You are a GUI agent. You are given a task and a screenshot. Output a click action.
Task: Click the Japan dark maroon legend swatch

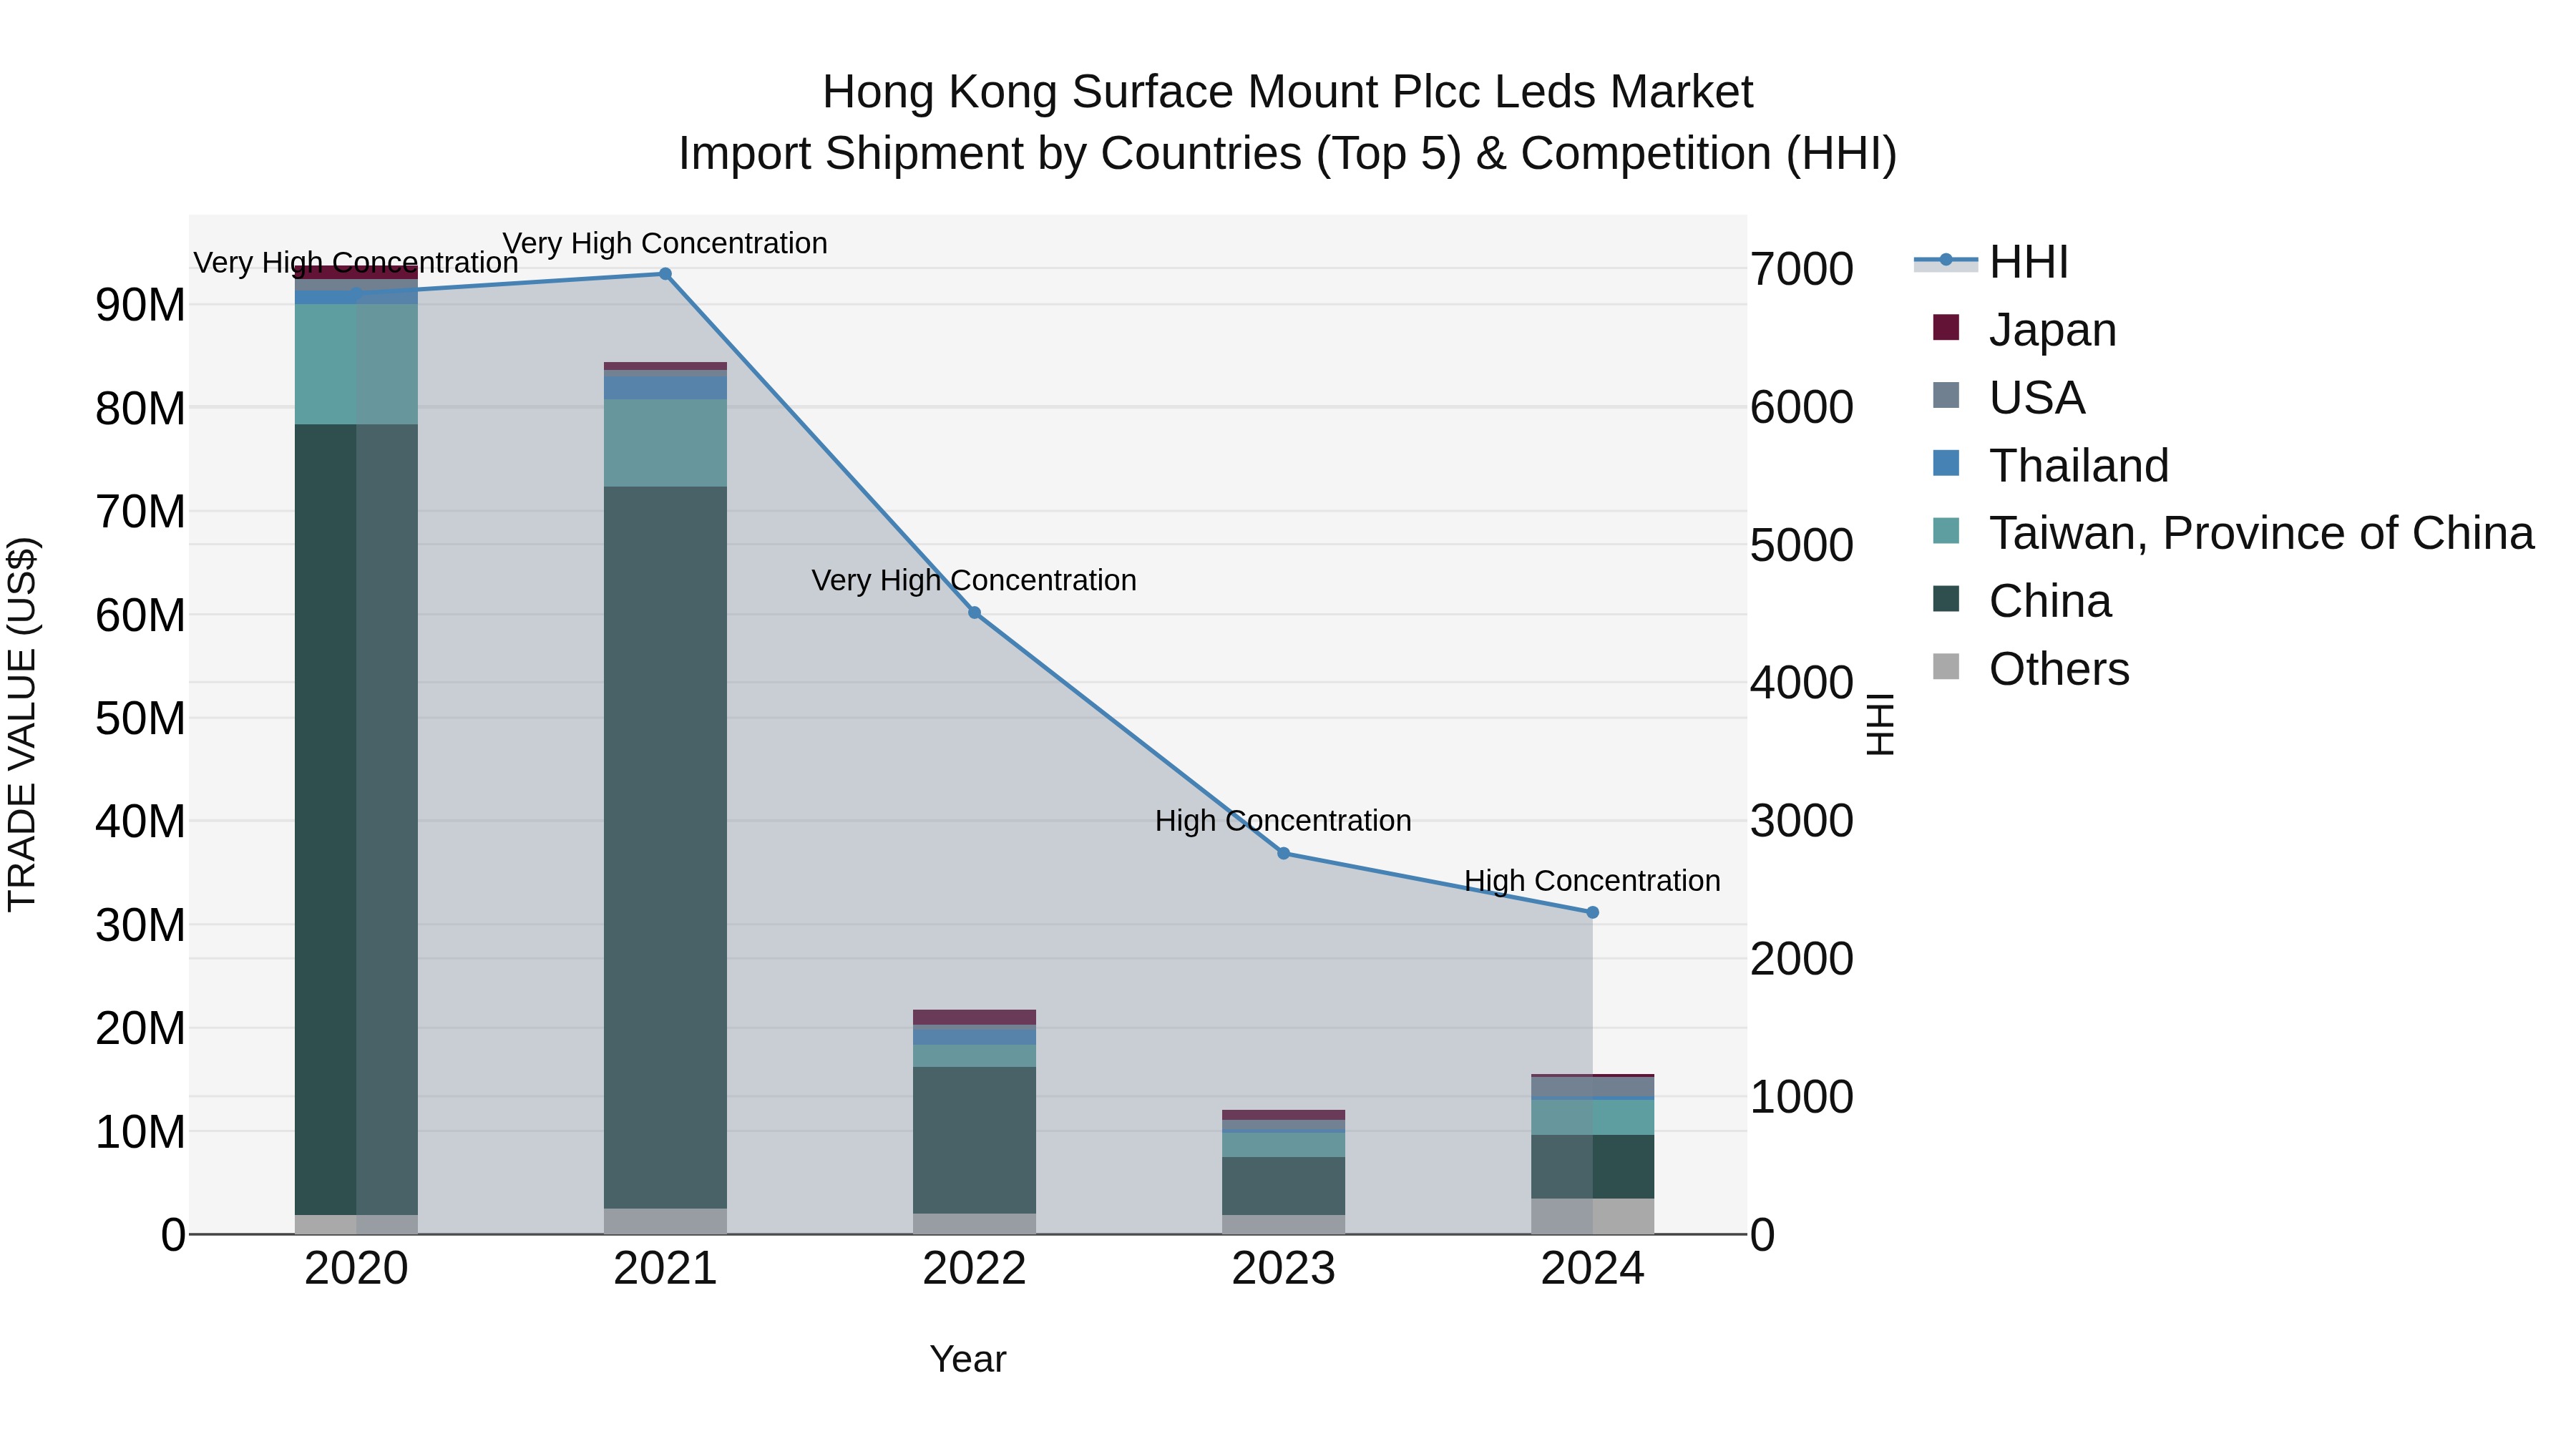coord(1946,327)
